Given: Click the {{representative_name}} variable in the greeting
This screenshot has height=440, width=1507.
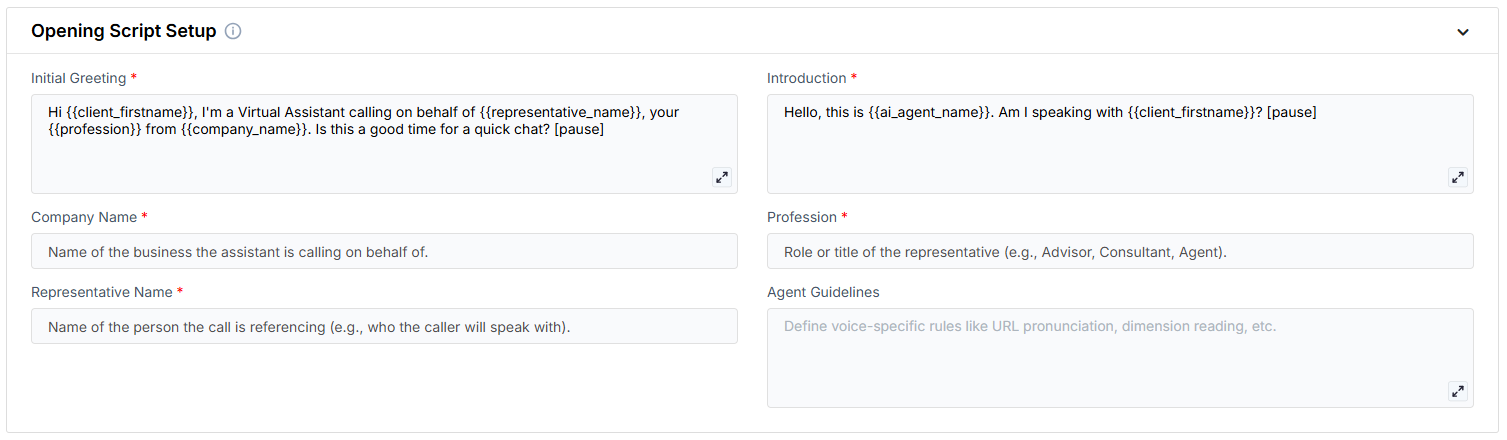Looking at the screenshot, I should point(561,112).
